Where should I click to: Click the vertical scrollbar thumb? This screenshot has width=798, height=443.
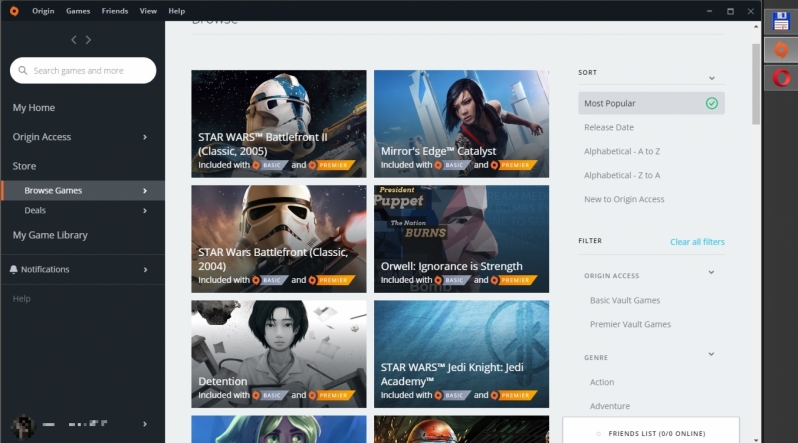pyautogui.click(x=756, y=84)
